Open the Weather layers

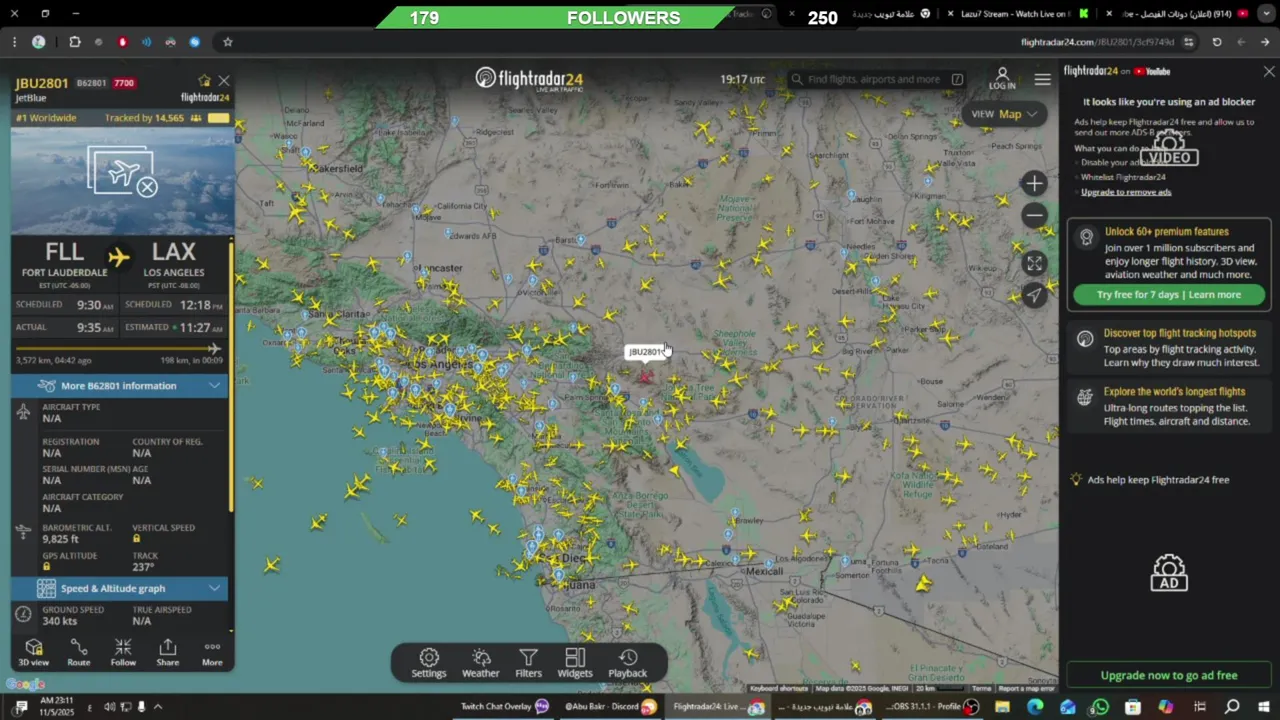(481, 663)
